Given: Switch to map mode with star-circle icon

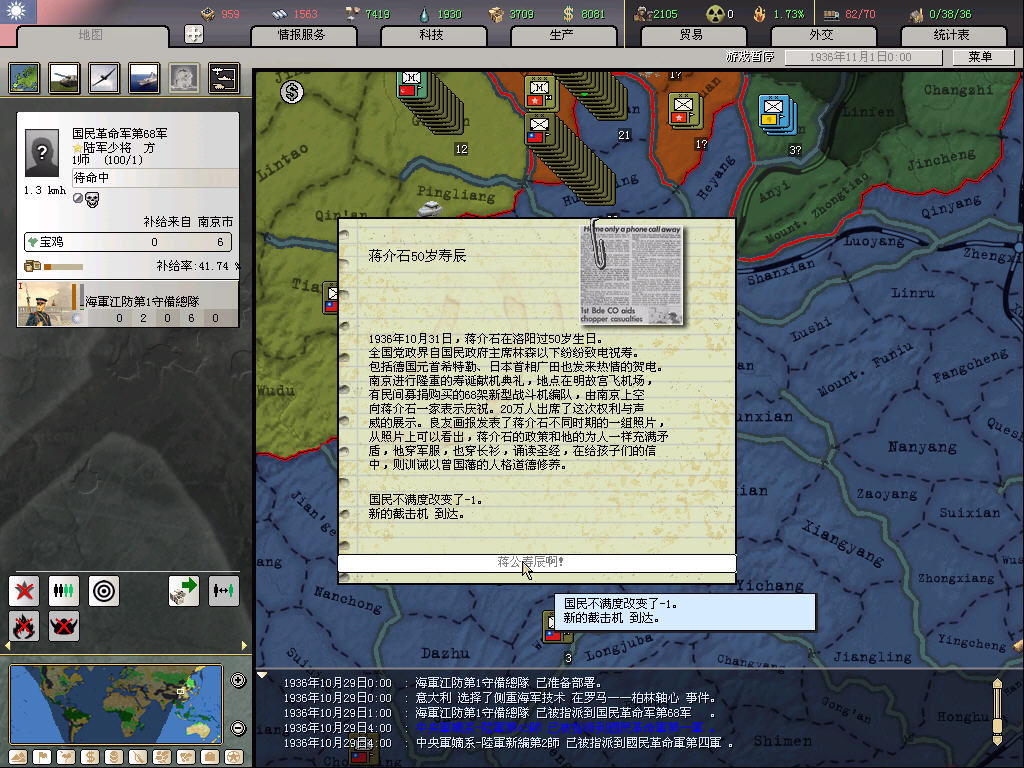Looking at the screenshot, I should click(234, 757).
